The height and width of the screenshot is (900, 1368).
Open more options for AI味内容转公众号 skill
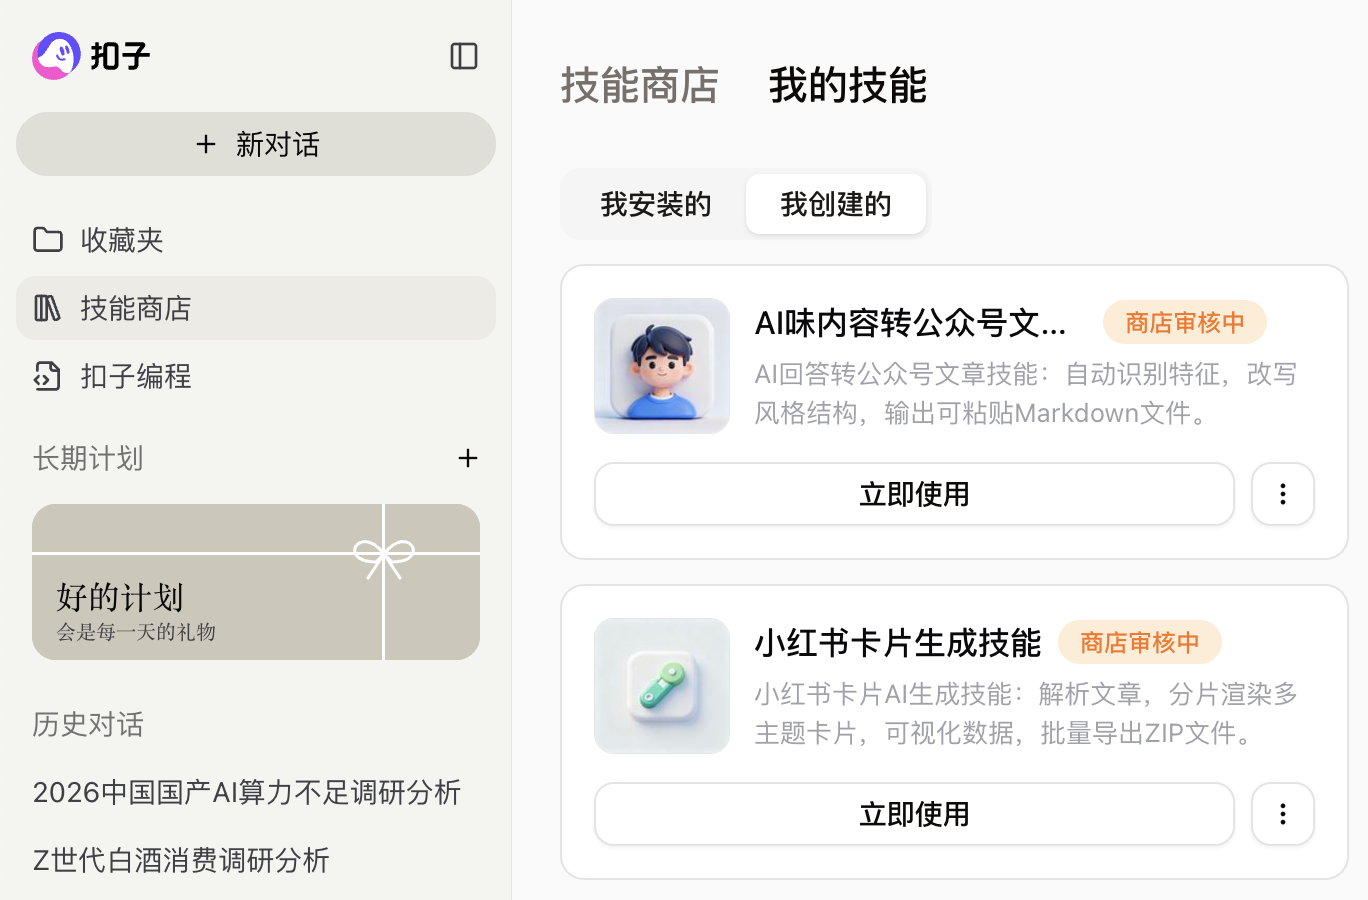(x=1283, y=494)
